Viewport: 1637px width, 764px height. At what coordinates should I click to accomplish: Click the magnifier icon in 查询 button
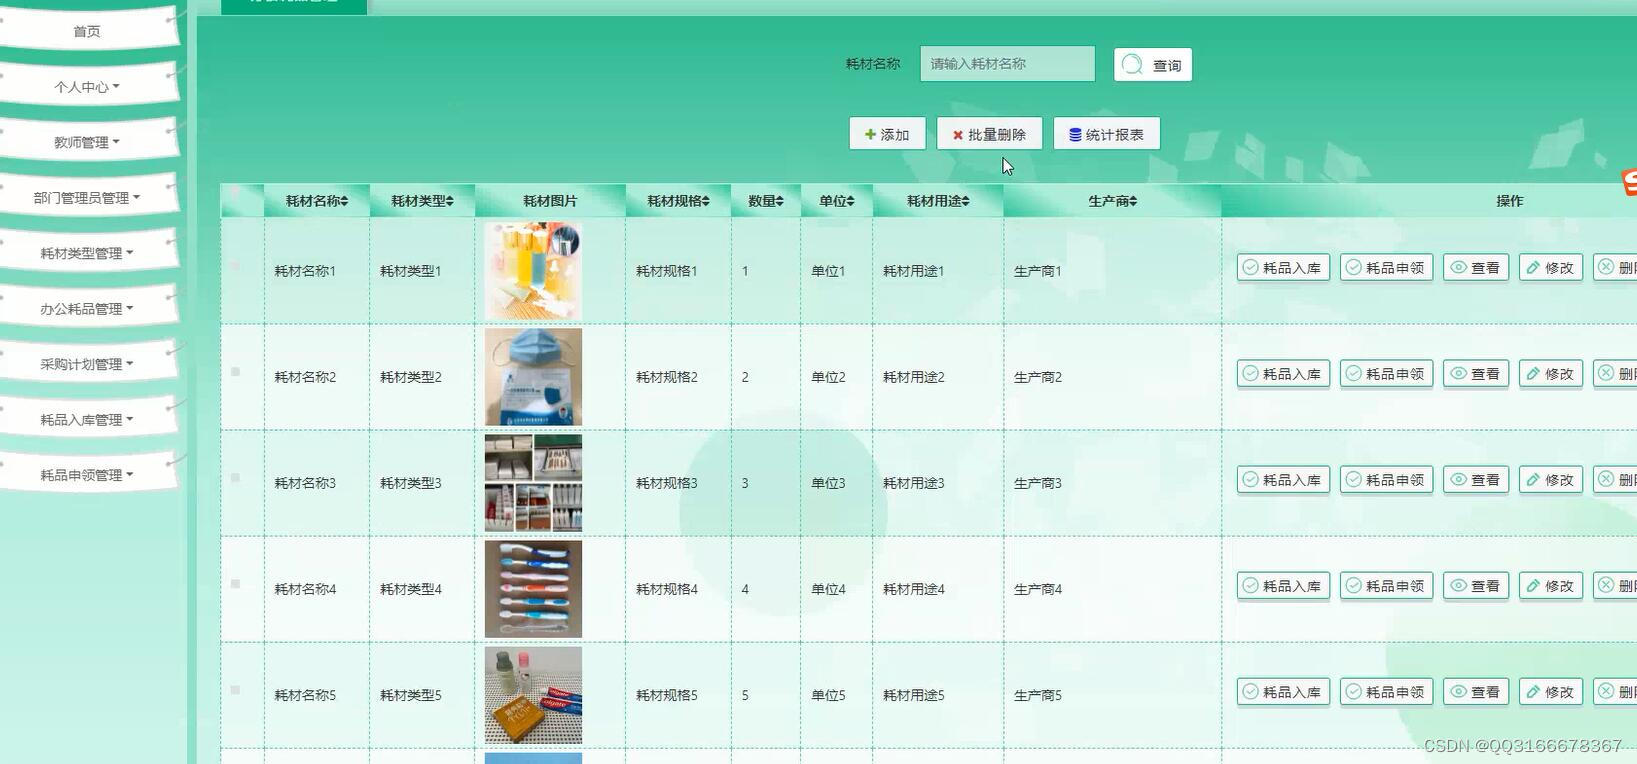1132,65
